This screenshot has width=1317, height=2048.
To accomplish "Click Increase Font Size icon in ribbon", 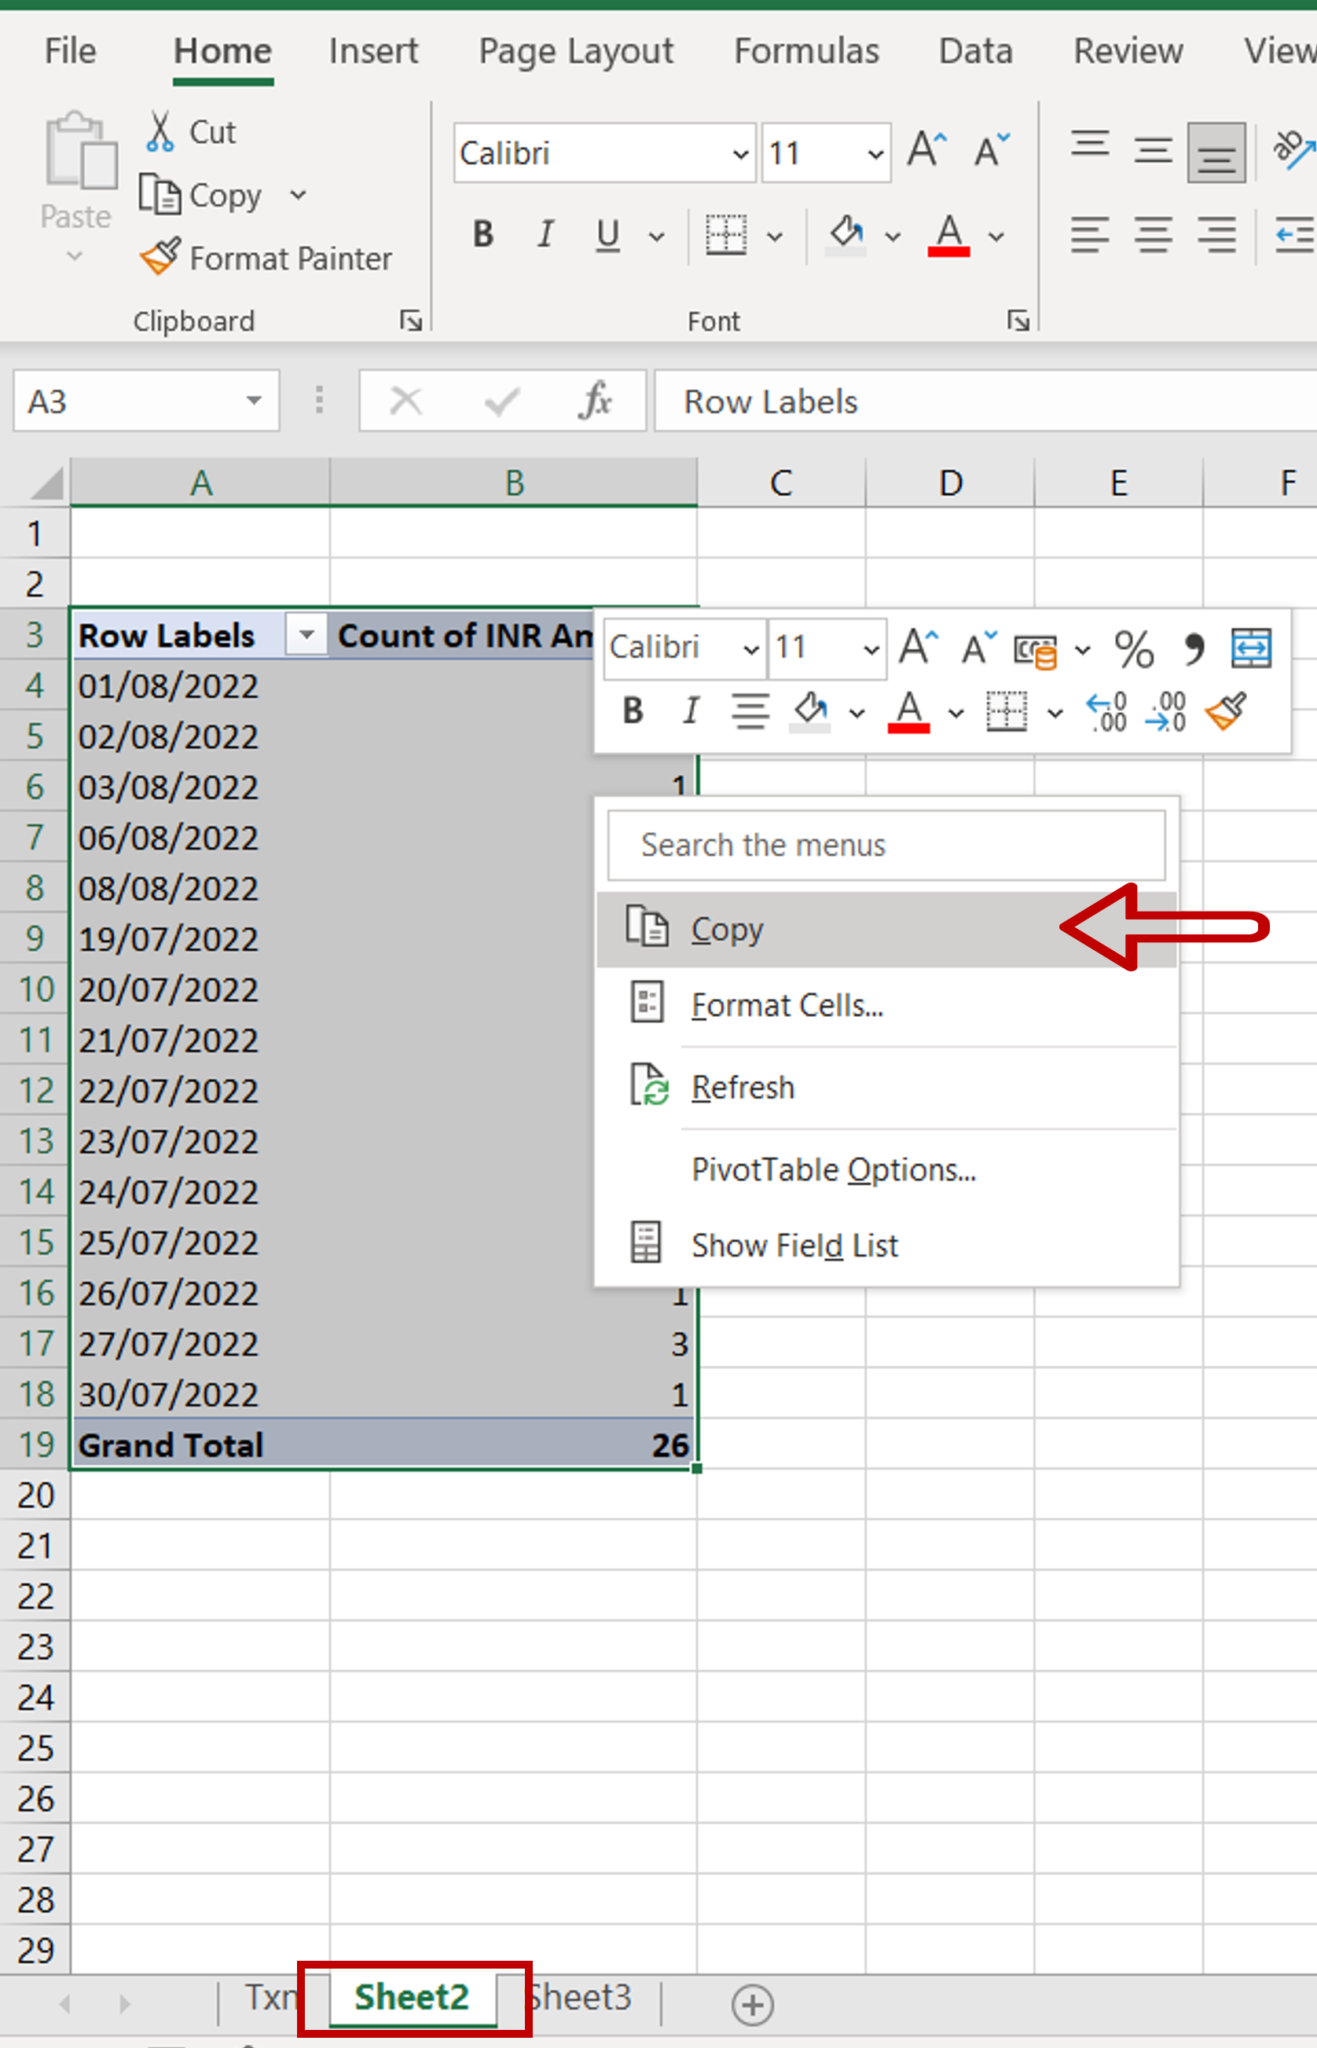I will point(926,152).
